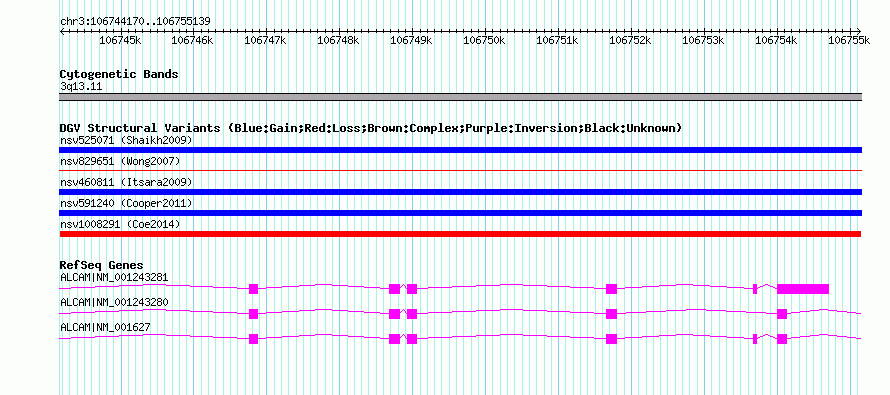
Task: Open the nsv1008291 (Coe2014) variant label
Action: tap(120, 225)
